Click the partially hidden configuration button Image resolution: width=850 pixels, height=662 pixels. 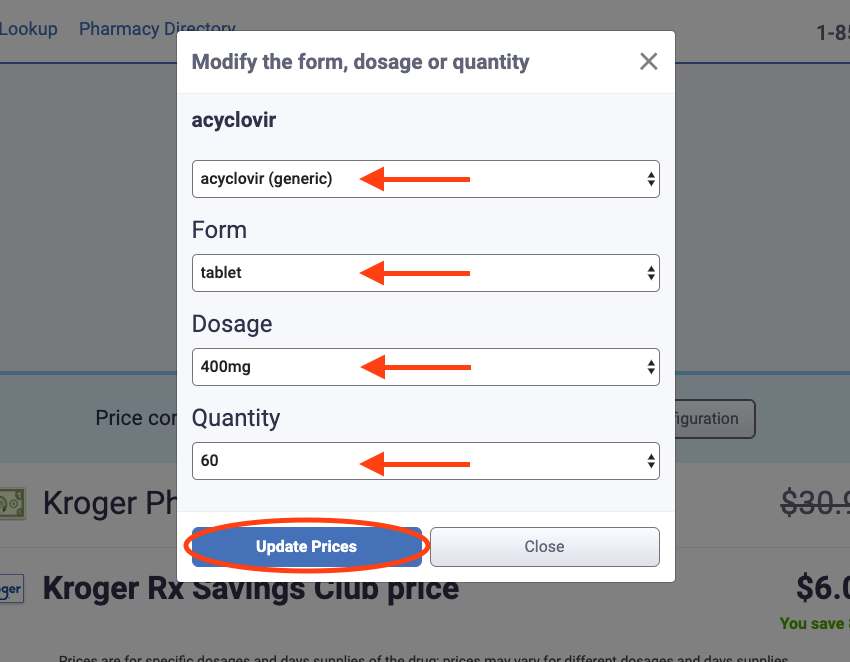pyautogui.click(x=714, y=419)
